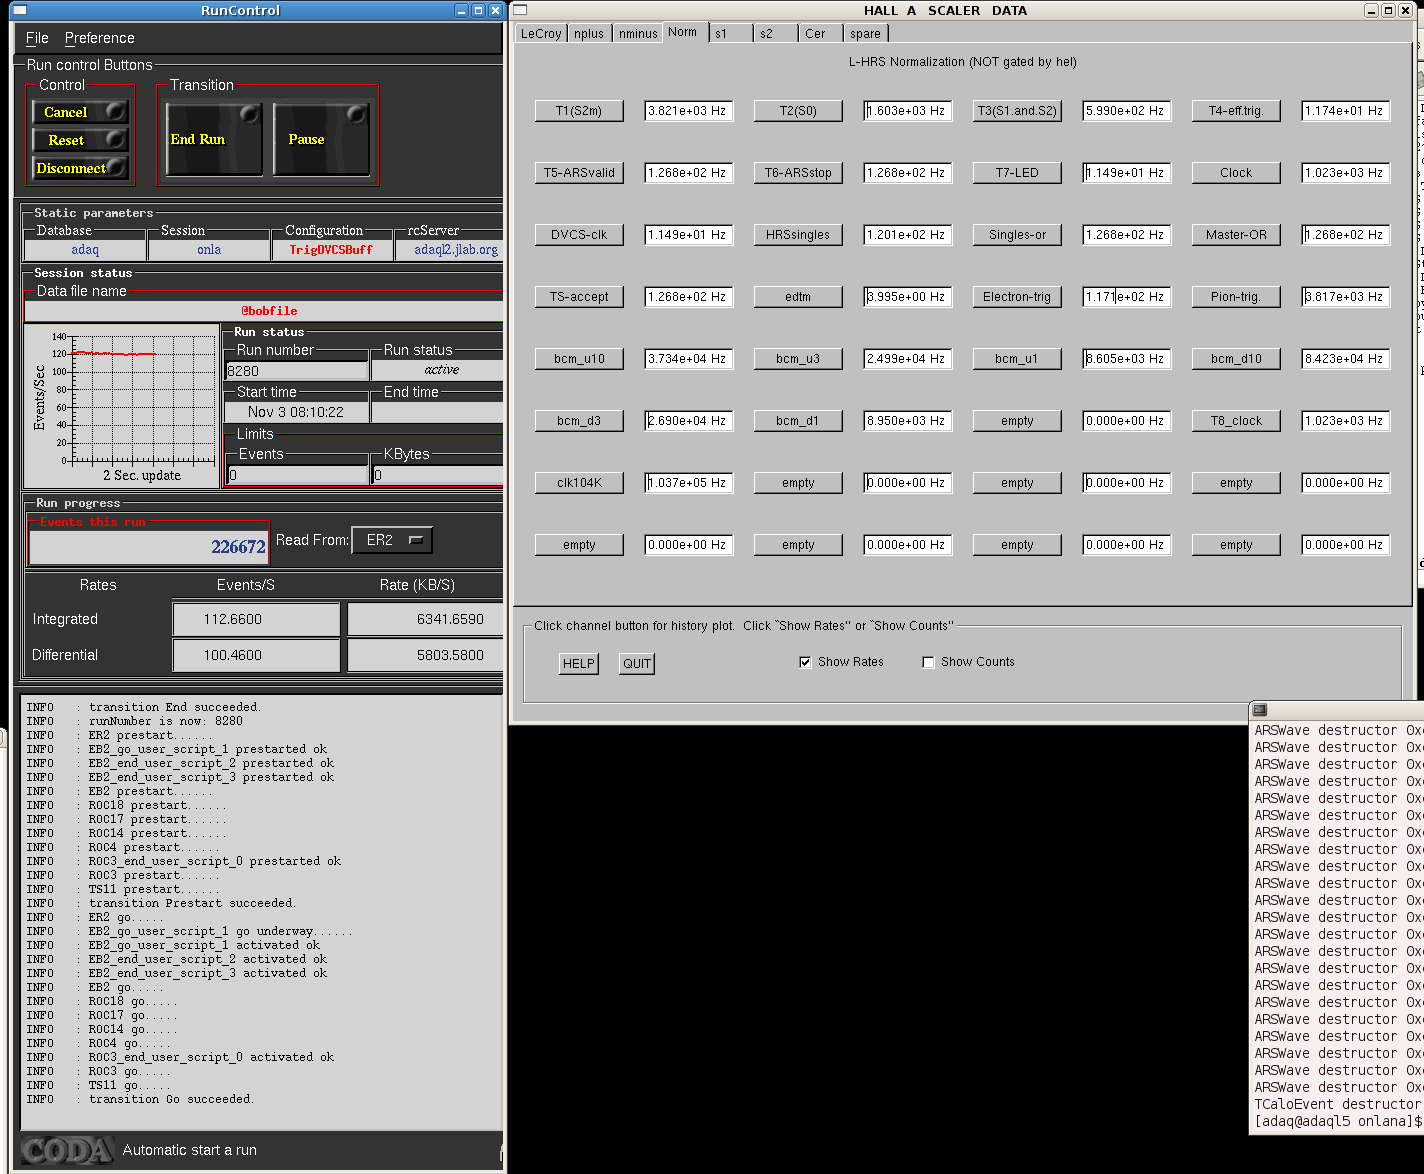This screenshot has height=1174, width=1424.
Task: Click the TrigDVCSBuff configuration value
Action: pyautogui.click(x=331, y=250)
